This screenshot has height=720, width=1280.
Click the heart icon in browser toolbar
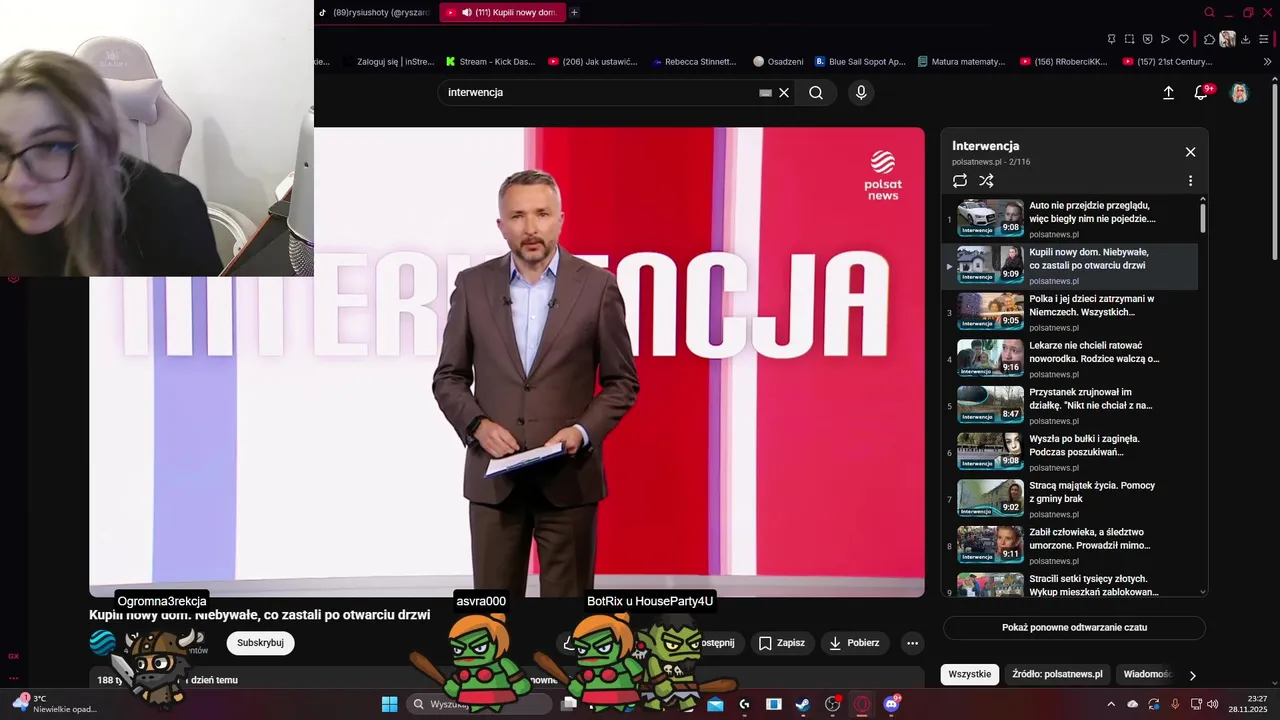coord(1184,39)
